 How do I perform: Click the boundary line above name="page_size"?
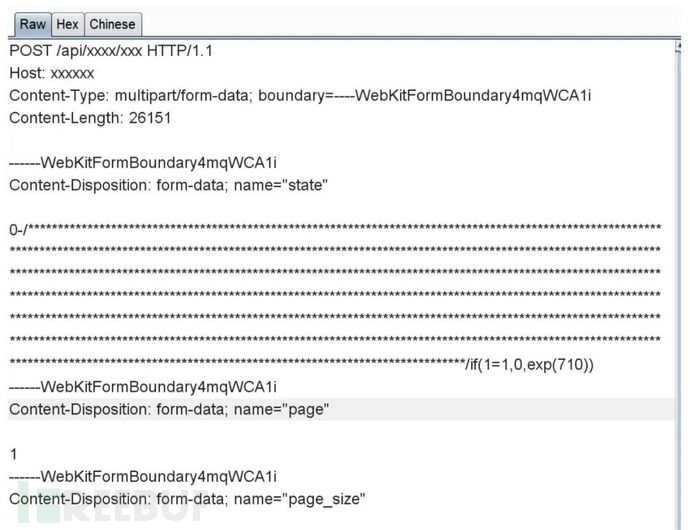[x=143, y=476]
